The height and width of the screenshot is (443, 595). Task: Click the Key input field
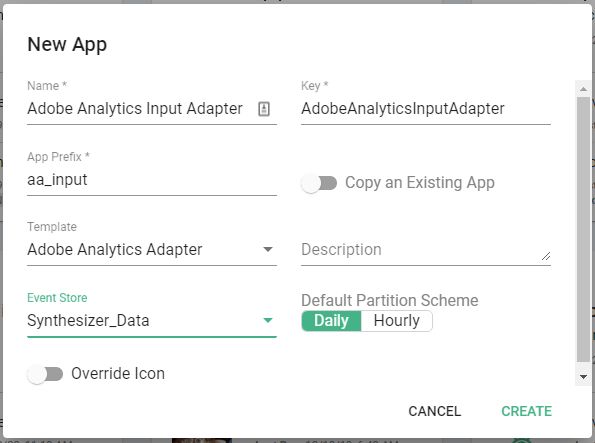426,109
